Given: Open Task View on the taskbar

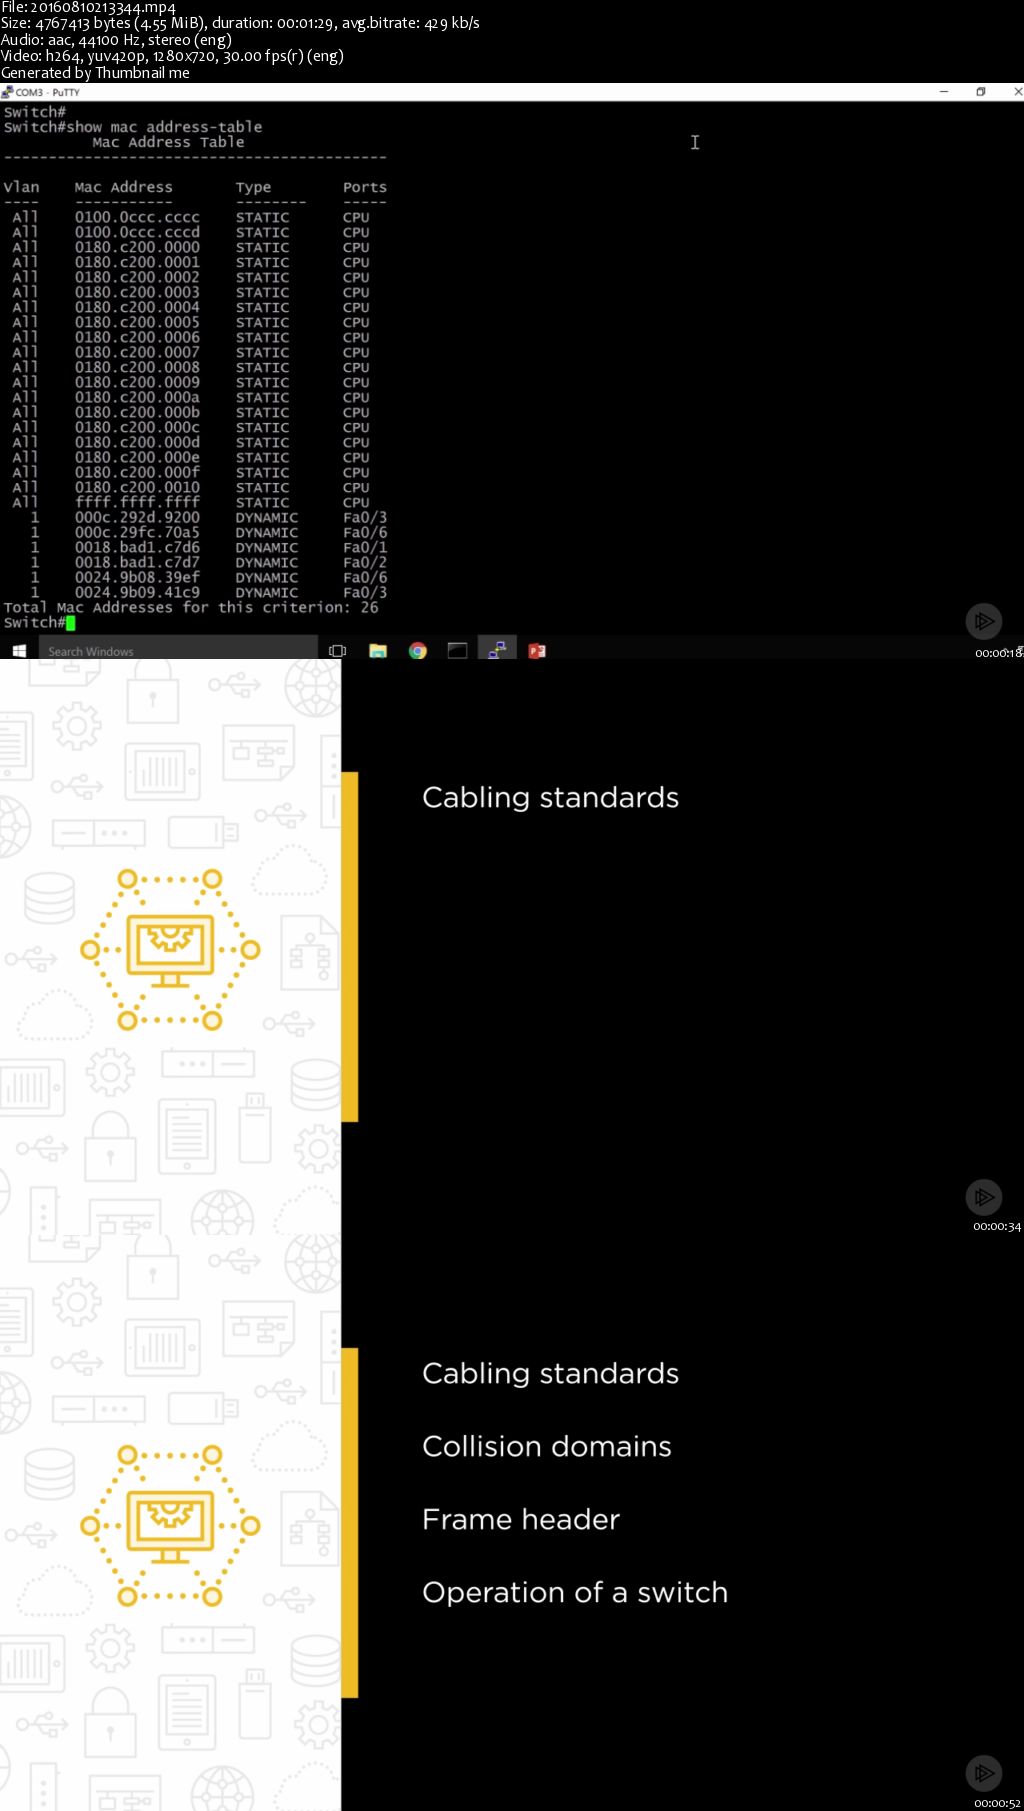Looking at the screenshot, I should [338, 651].
